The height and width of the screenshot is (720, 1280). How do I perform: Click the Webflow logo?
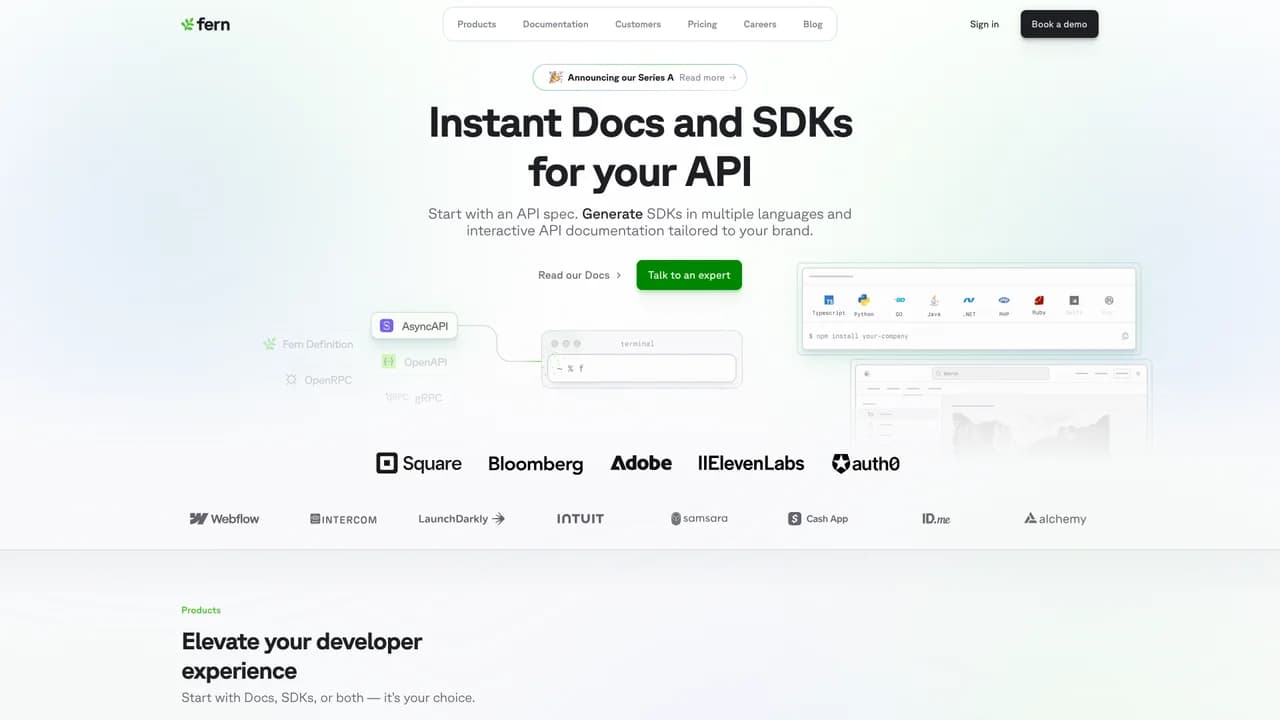[224, 519]
